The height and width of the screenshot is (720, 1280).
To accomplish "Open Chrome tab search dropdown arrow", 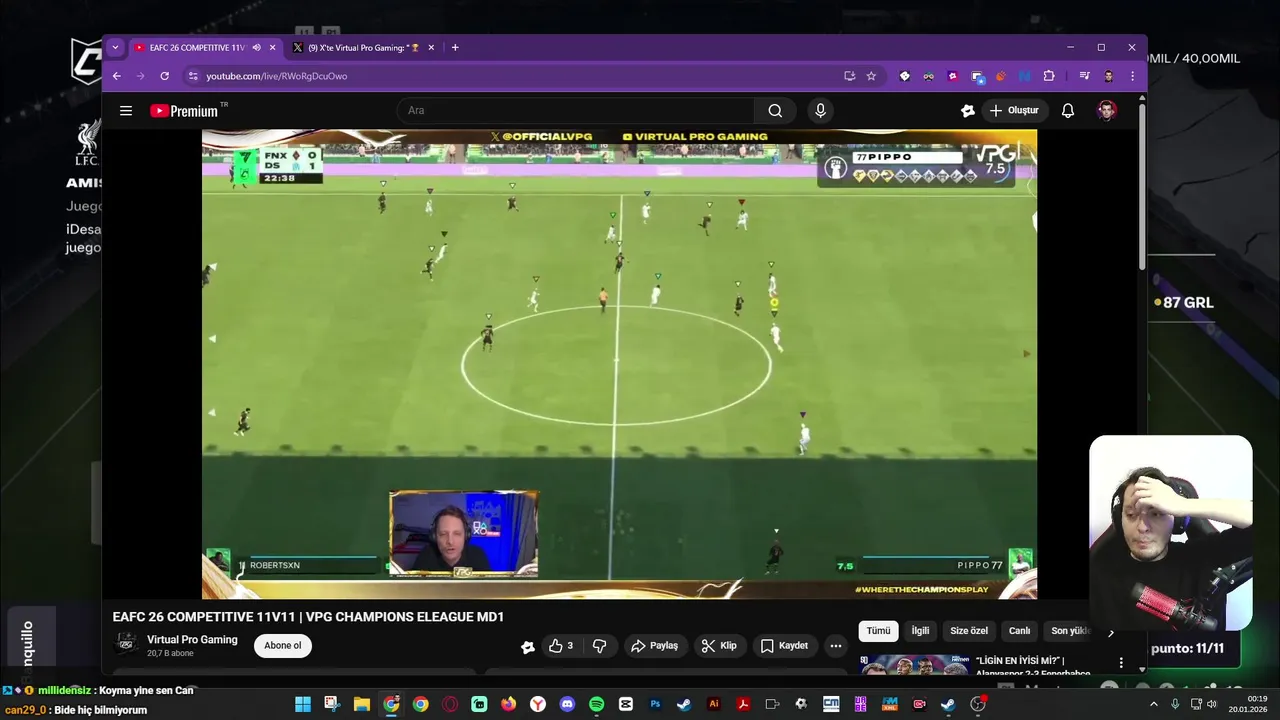I will pyautogui.click(x=115, y=47).
